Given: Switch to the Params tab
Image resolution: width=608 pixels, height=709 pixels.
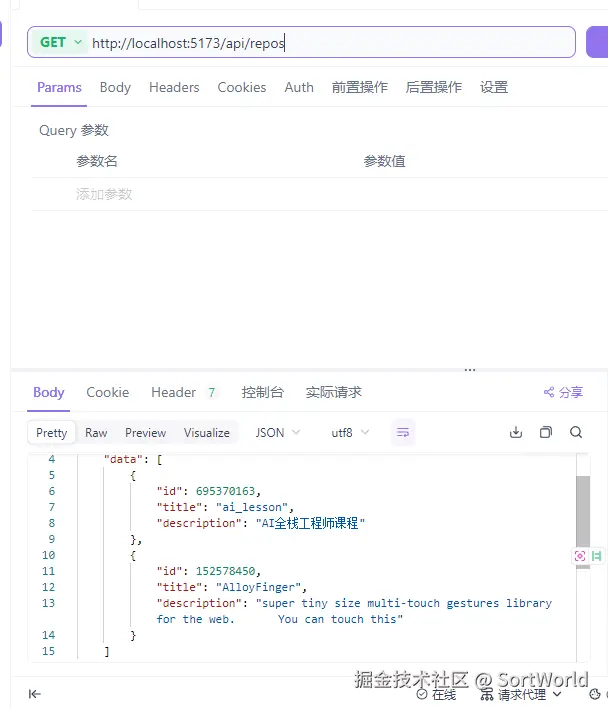Looking at the screenshot, I should [x=59, y=87].
